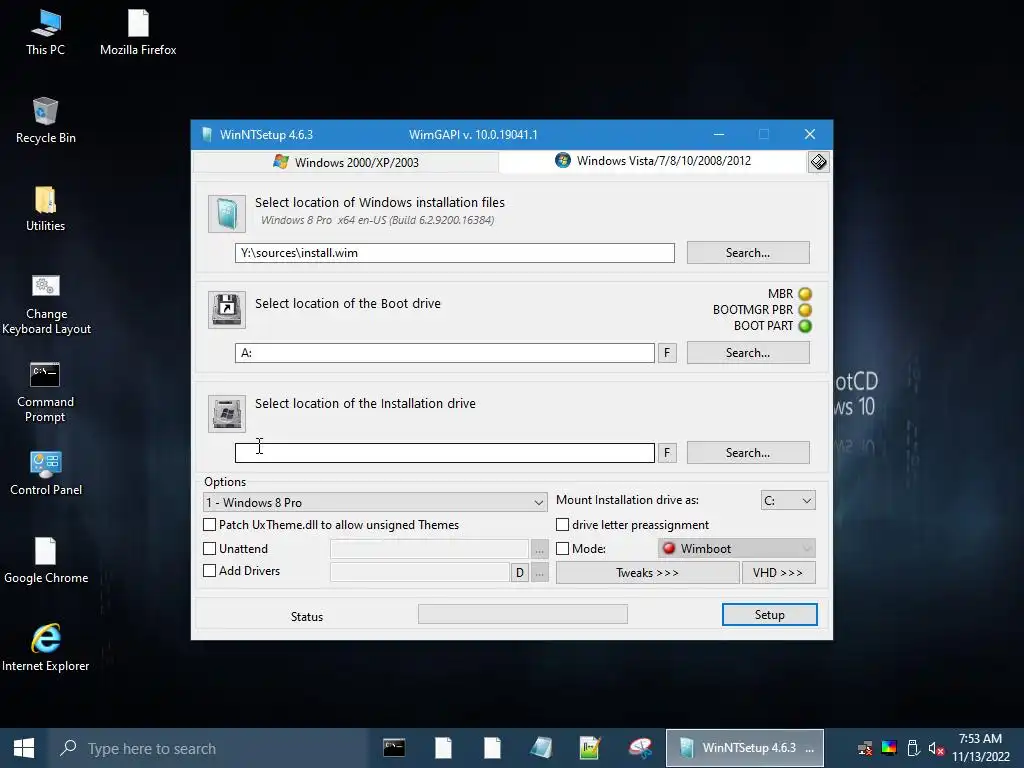Image resolution: width=1024 pixels, height=768 pixels.
Task: Click browse button beside Unattend field
Action: tap(539, 550)
